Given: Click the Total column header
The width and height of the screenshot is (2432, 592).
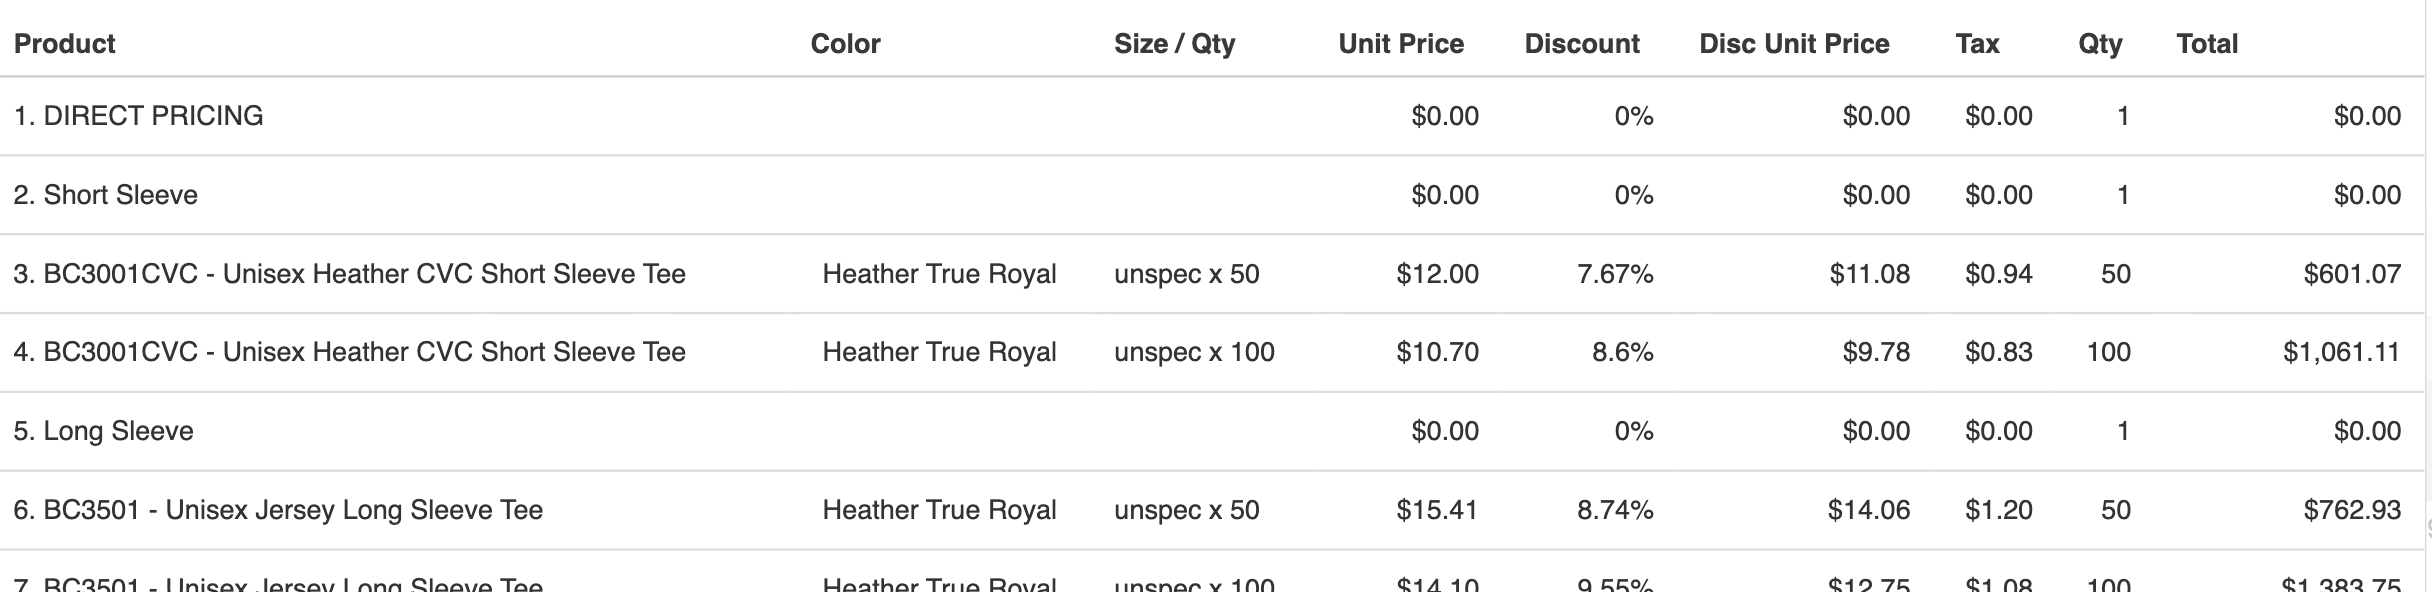Looking at the screenshot, I should coord(2206,44).
